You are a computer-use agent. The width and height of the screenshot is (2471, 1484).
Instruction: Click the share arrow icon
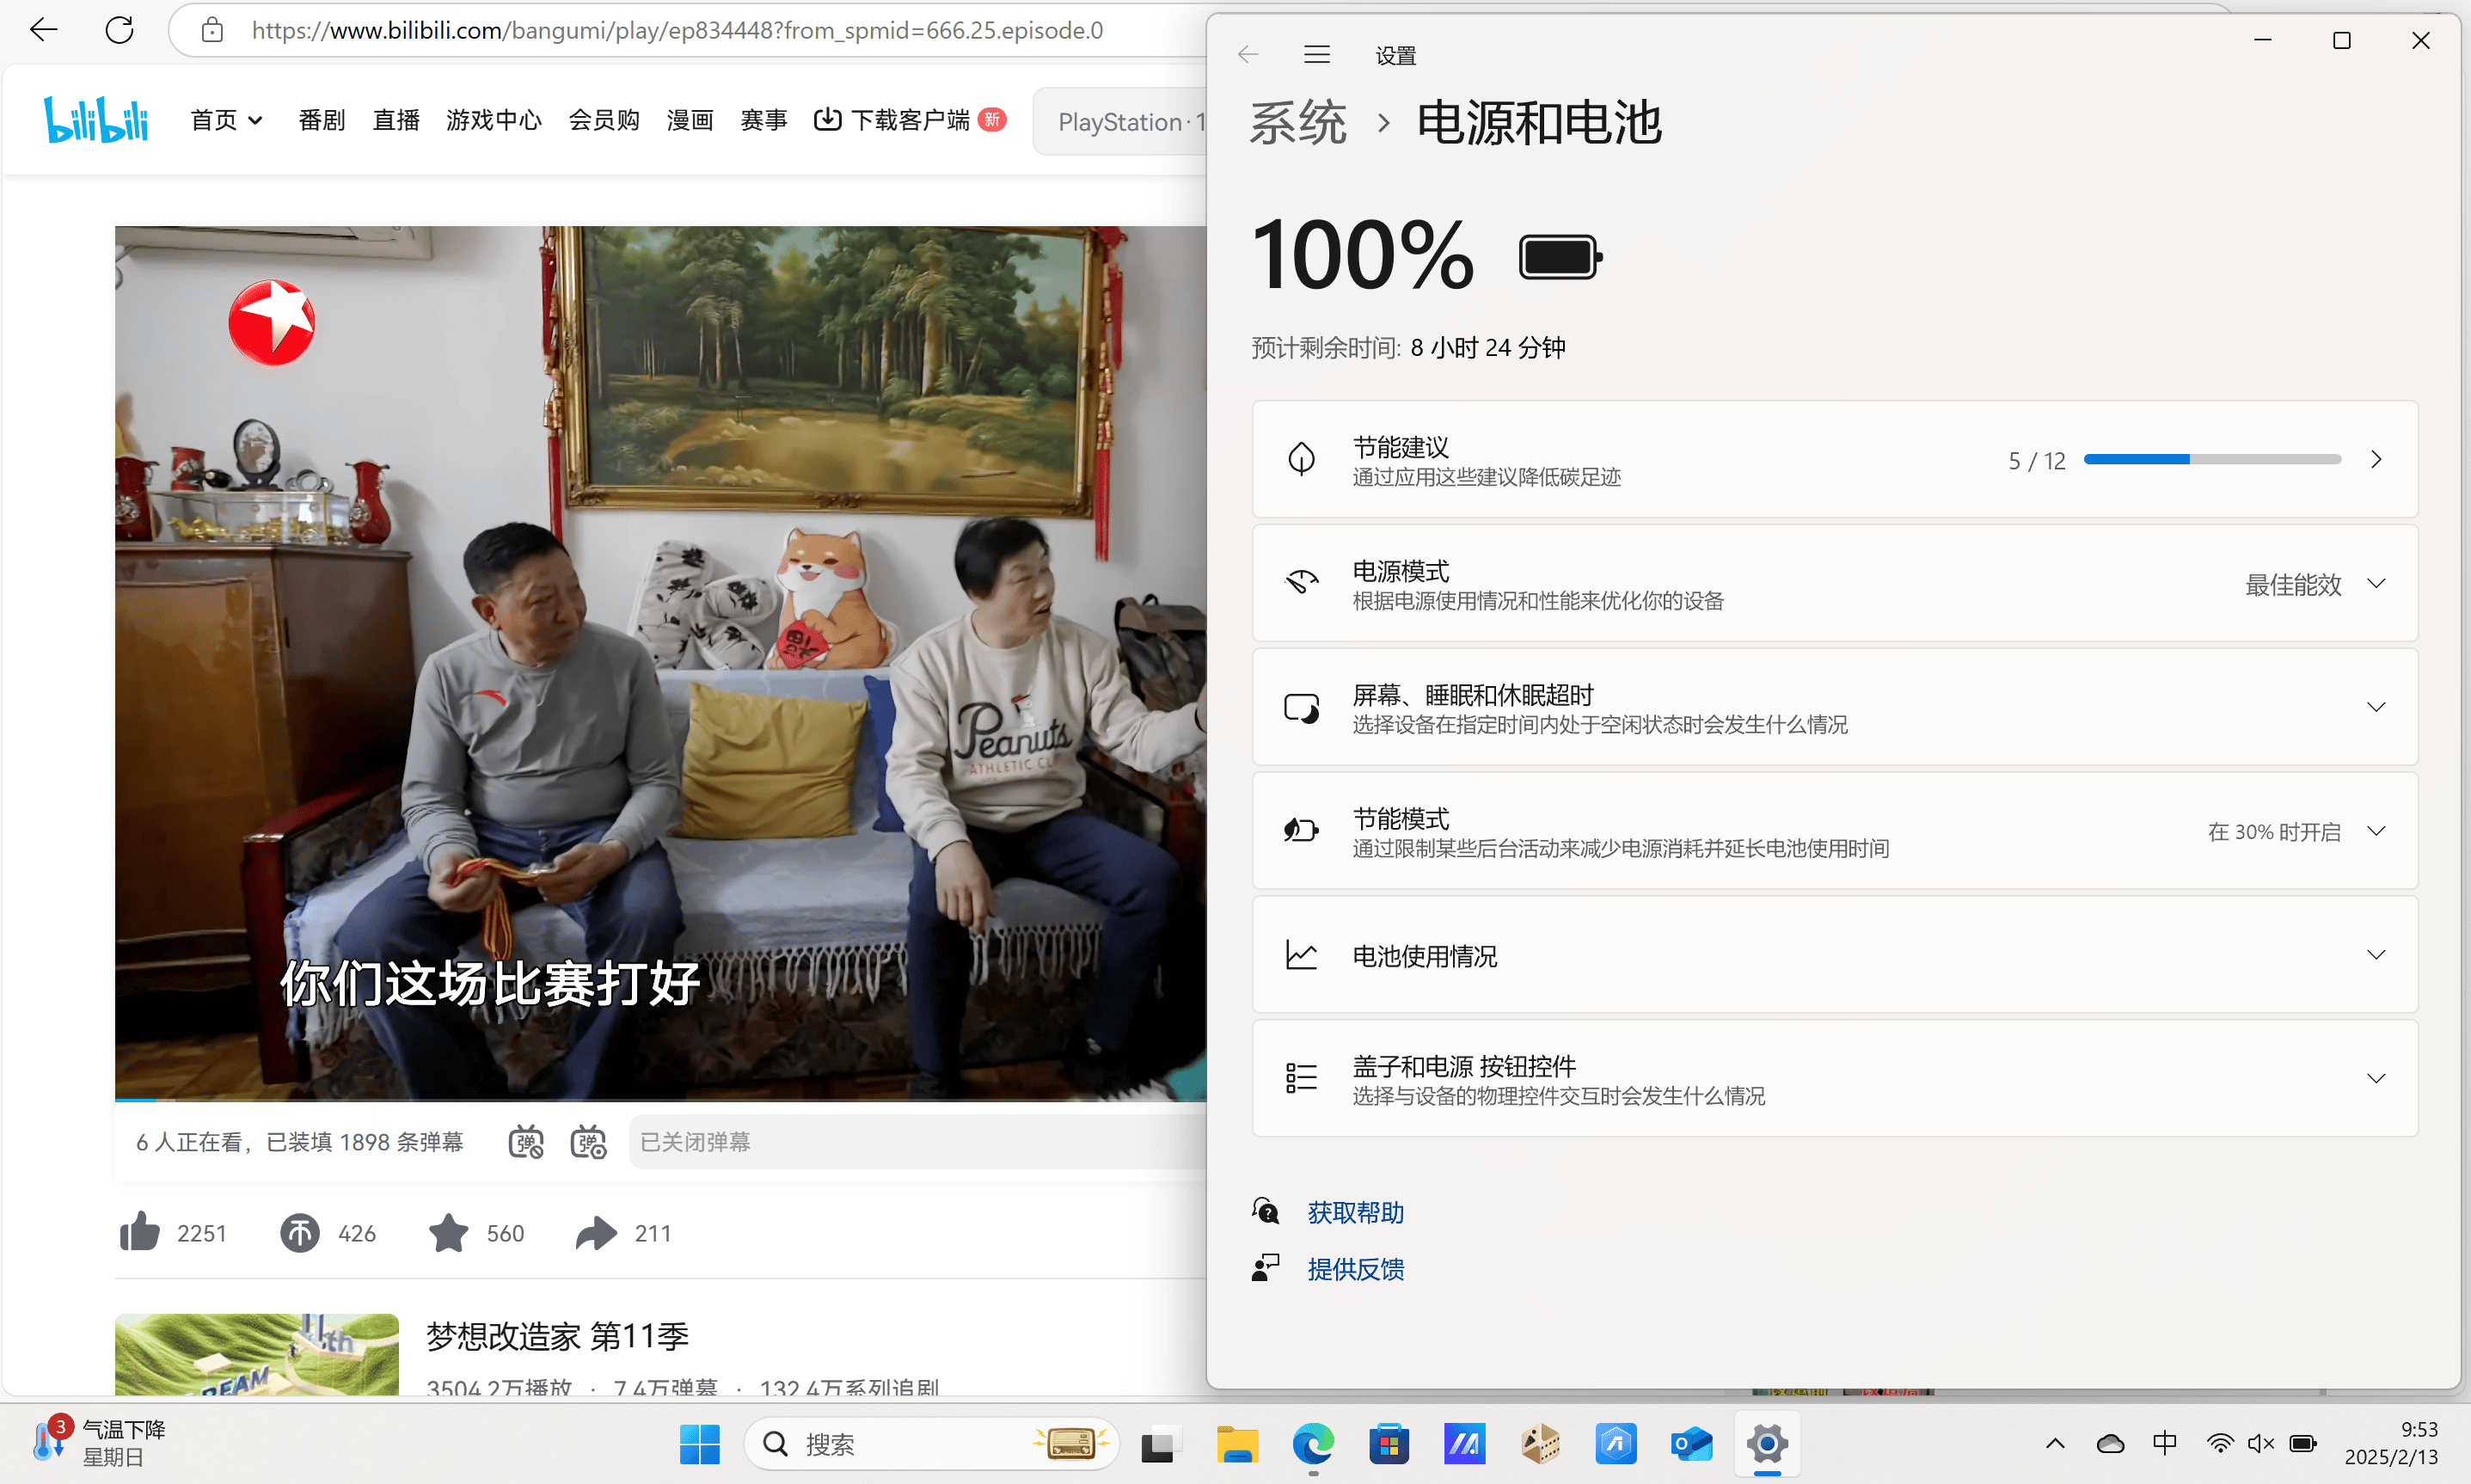596,1232
